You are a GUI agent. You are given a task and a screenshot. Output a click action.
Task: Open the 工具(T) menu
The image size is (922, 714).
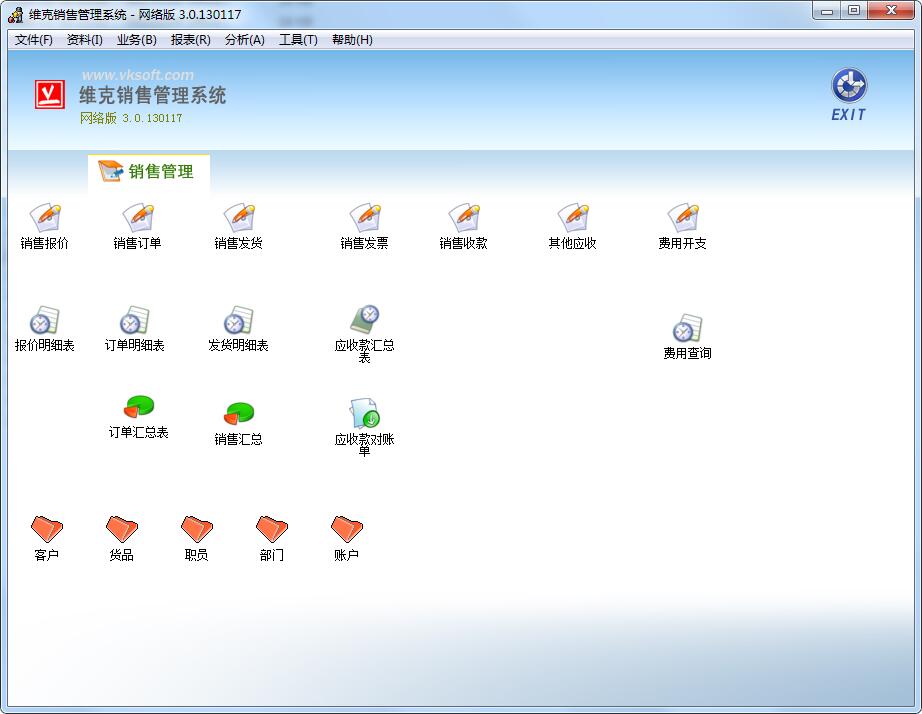298,39
